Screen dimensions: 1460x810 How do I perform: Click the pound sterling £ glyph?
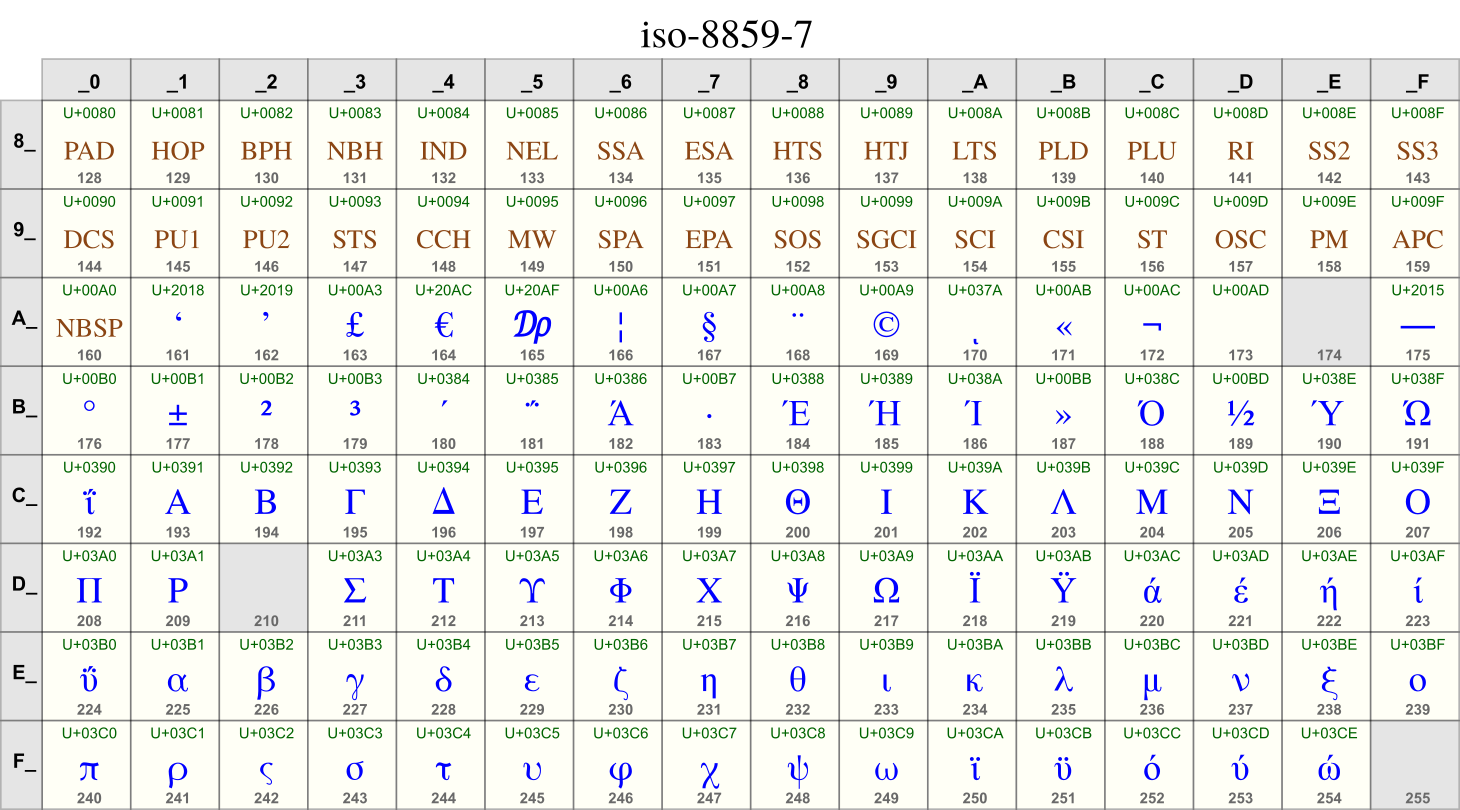354,324
